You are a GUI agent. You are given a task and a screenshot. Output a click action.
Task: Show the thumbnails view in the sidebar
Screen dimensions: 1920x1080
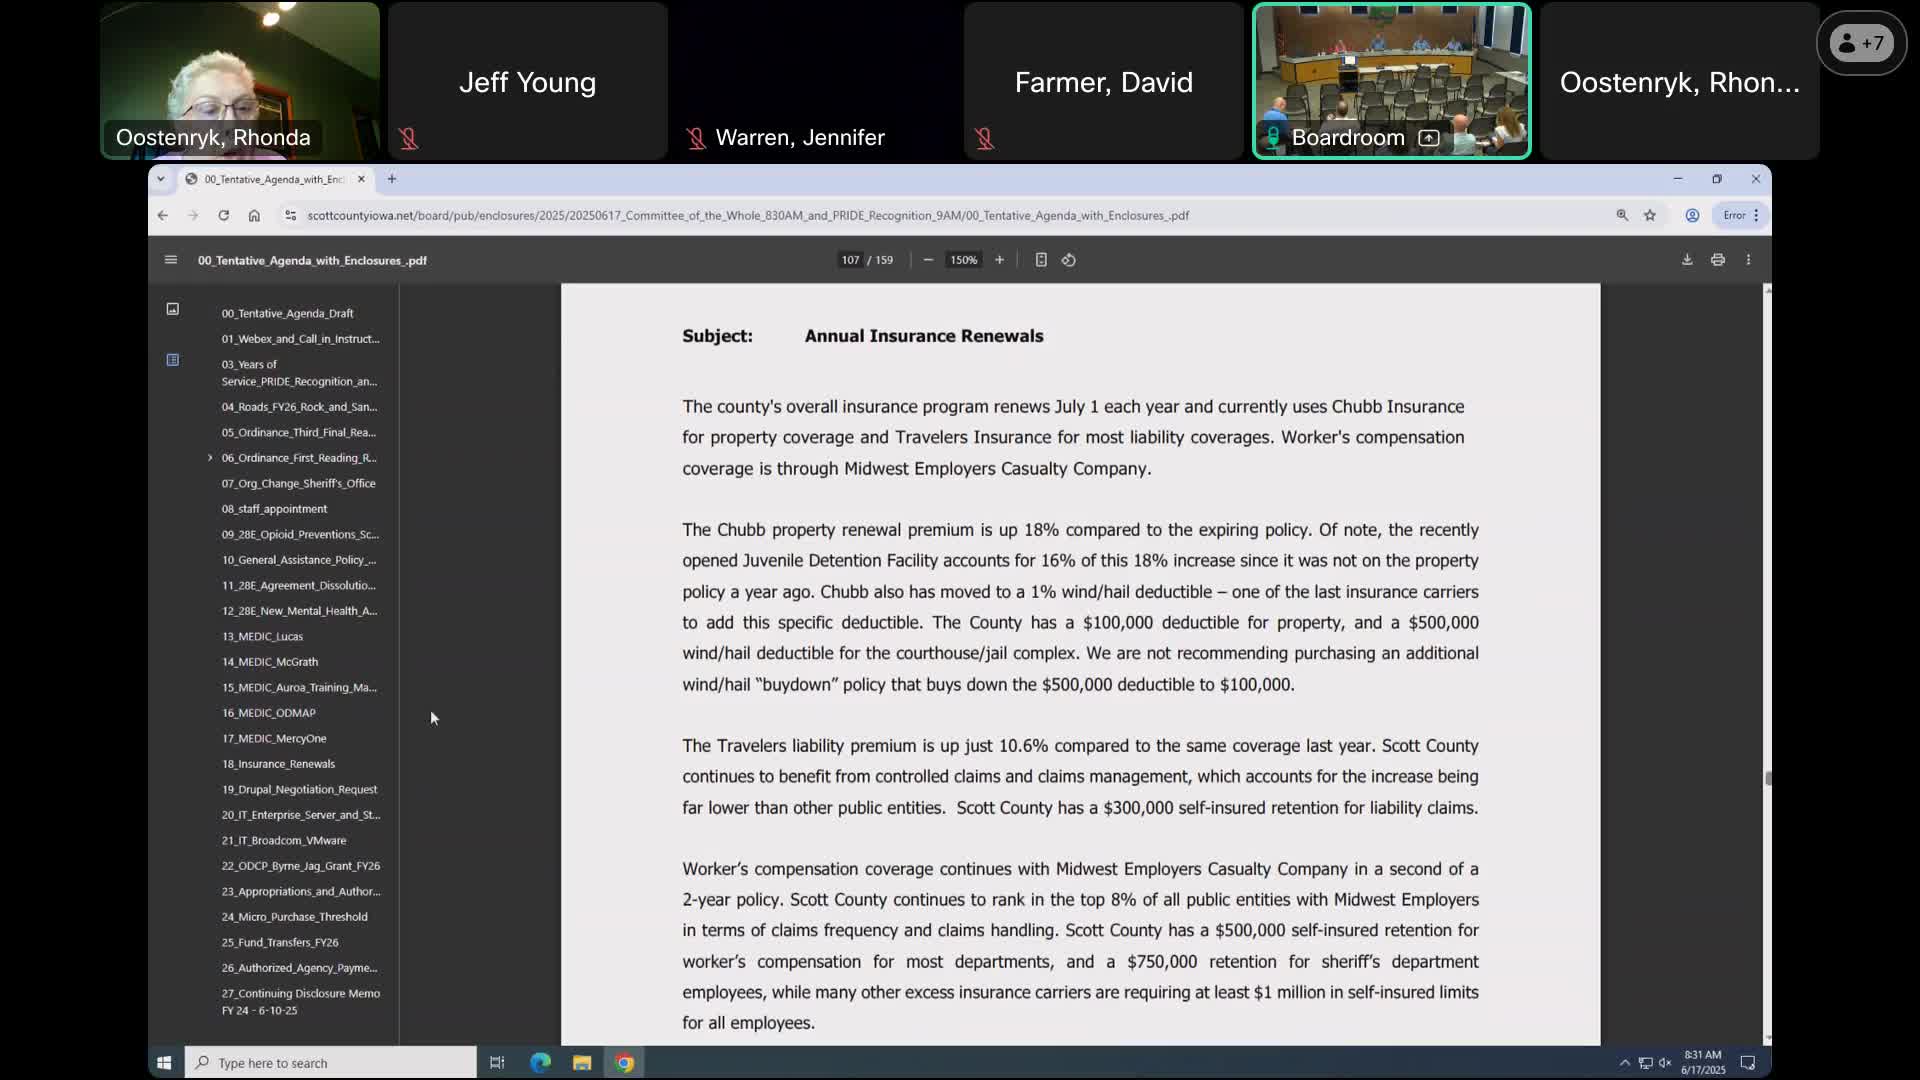pyautogui.click(x=173, y=309)
